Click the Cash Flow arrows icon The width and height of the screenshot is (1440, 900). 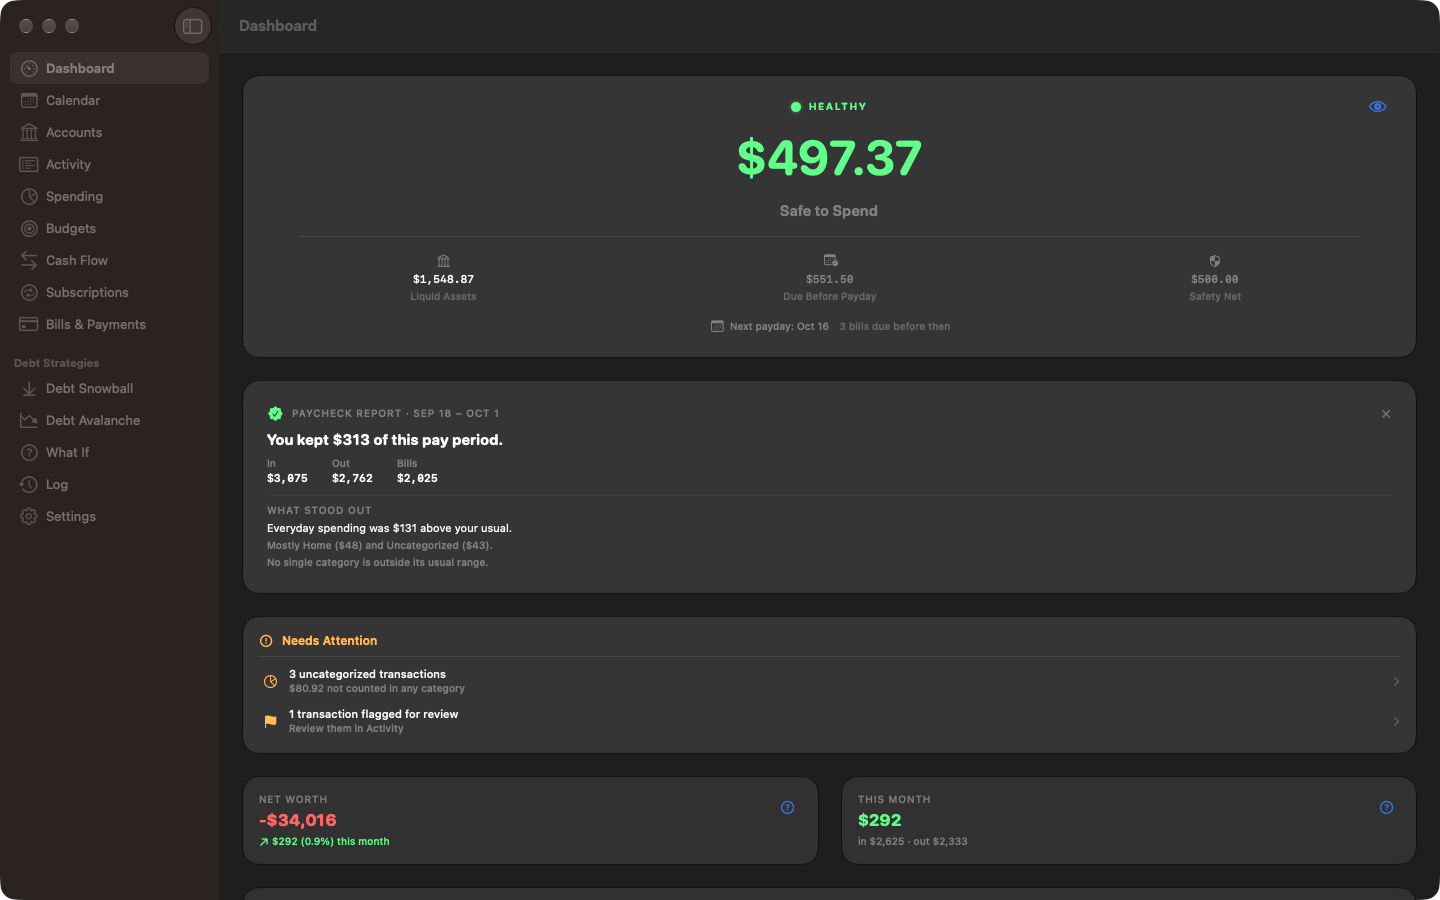pyautogui.click(x=29, y=260)
